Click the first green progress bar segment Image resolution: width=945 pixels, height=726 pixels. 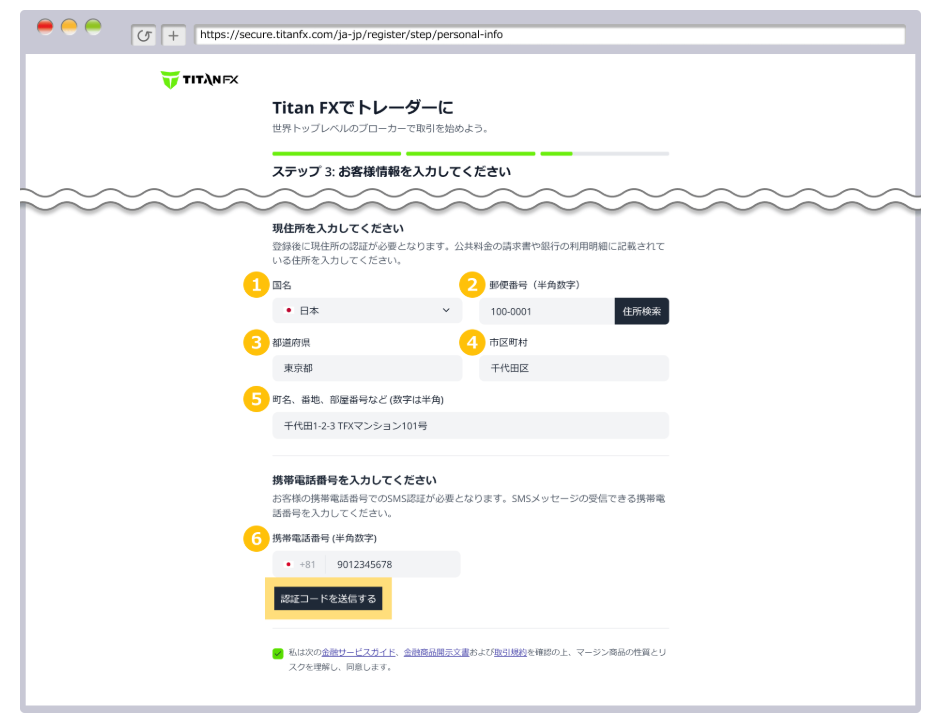tap(336, 154)
